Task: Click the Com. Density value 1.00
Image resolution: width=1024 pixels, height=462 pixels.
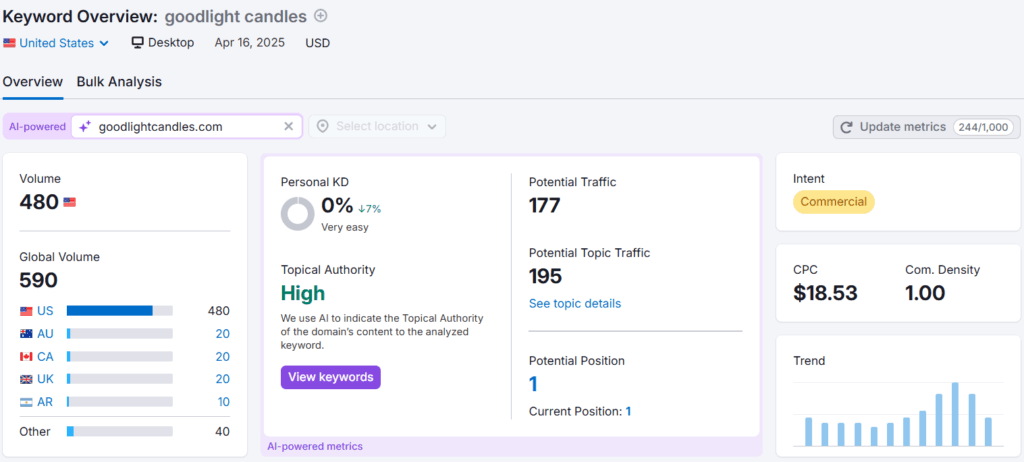Action: (x=925, y=293)
